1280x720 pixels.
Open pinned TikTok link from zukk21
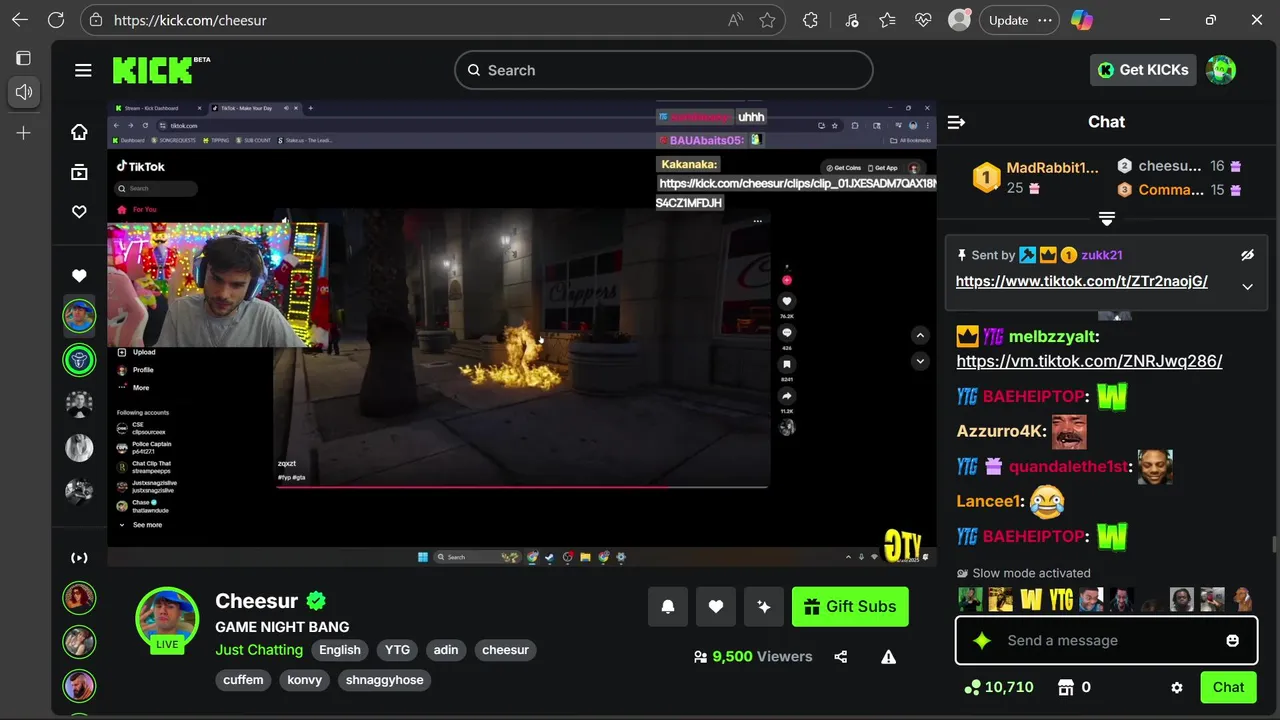coord(1081,281)
